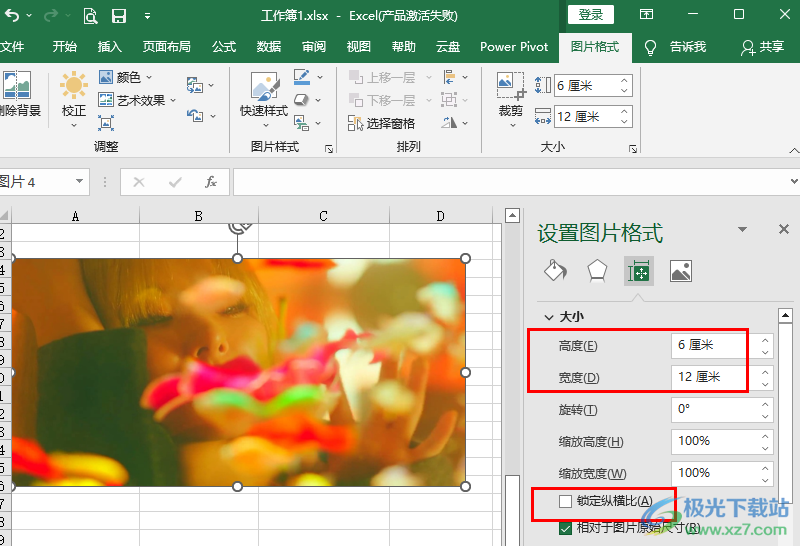Open Print Preview icon in quick access
Screen dimensions: 800x546
(90, 16)
